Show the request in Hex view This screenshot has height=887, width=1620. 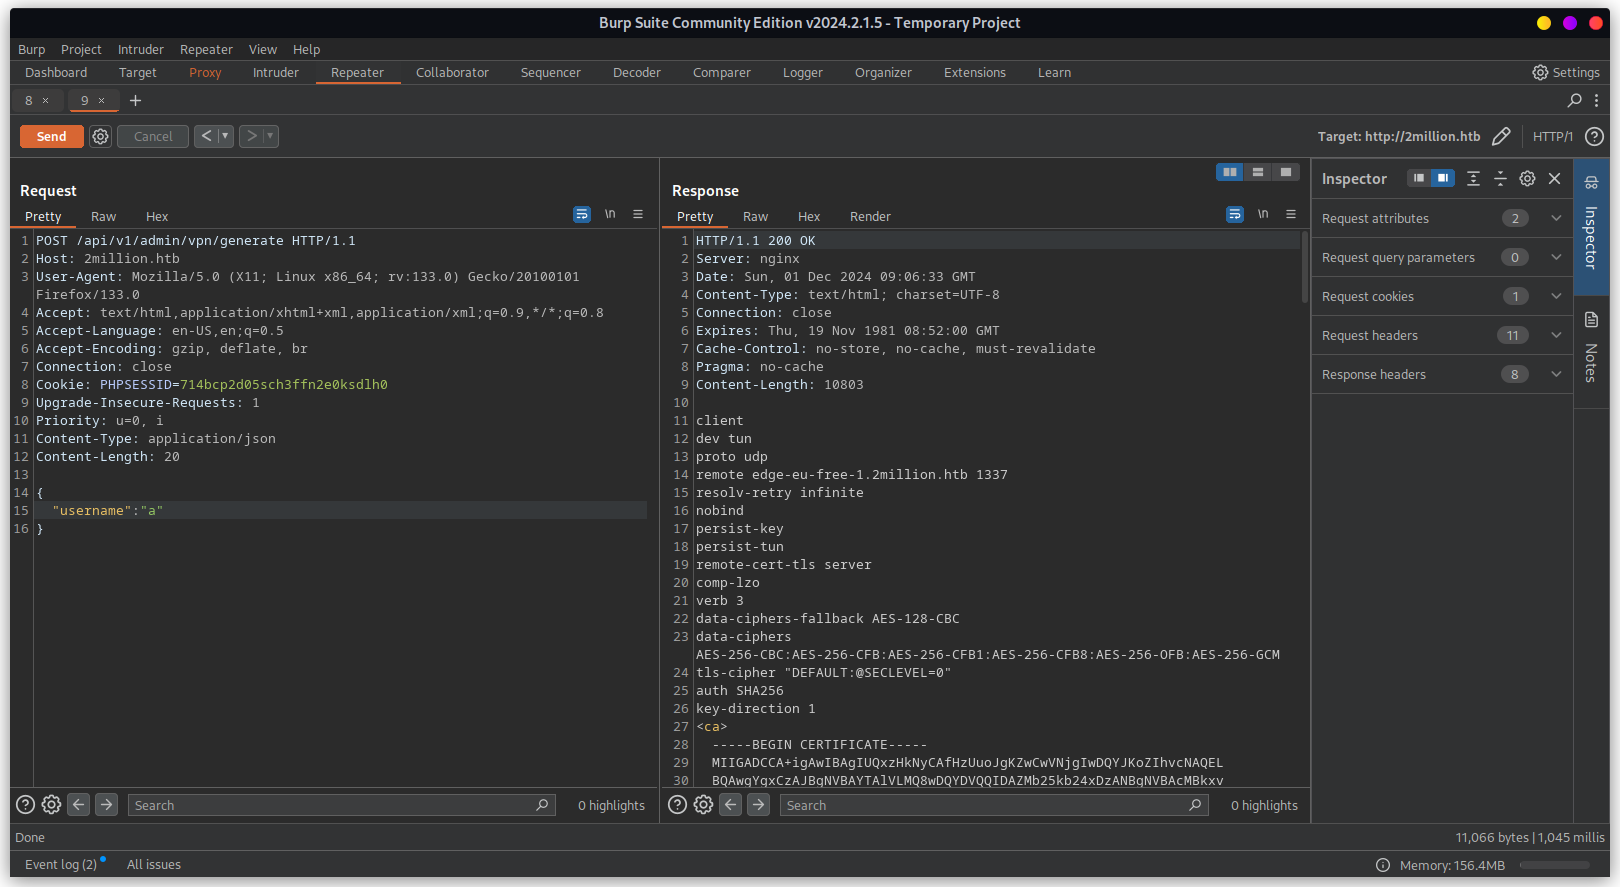click(x=157, y=216)
